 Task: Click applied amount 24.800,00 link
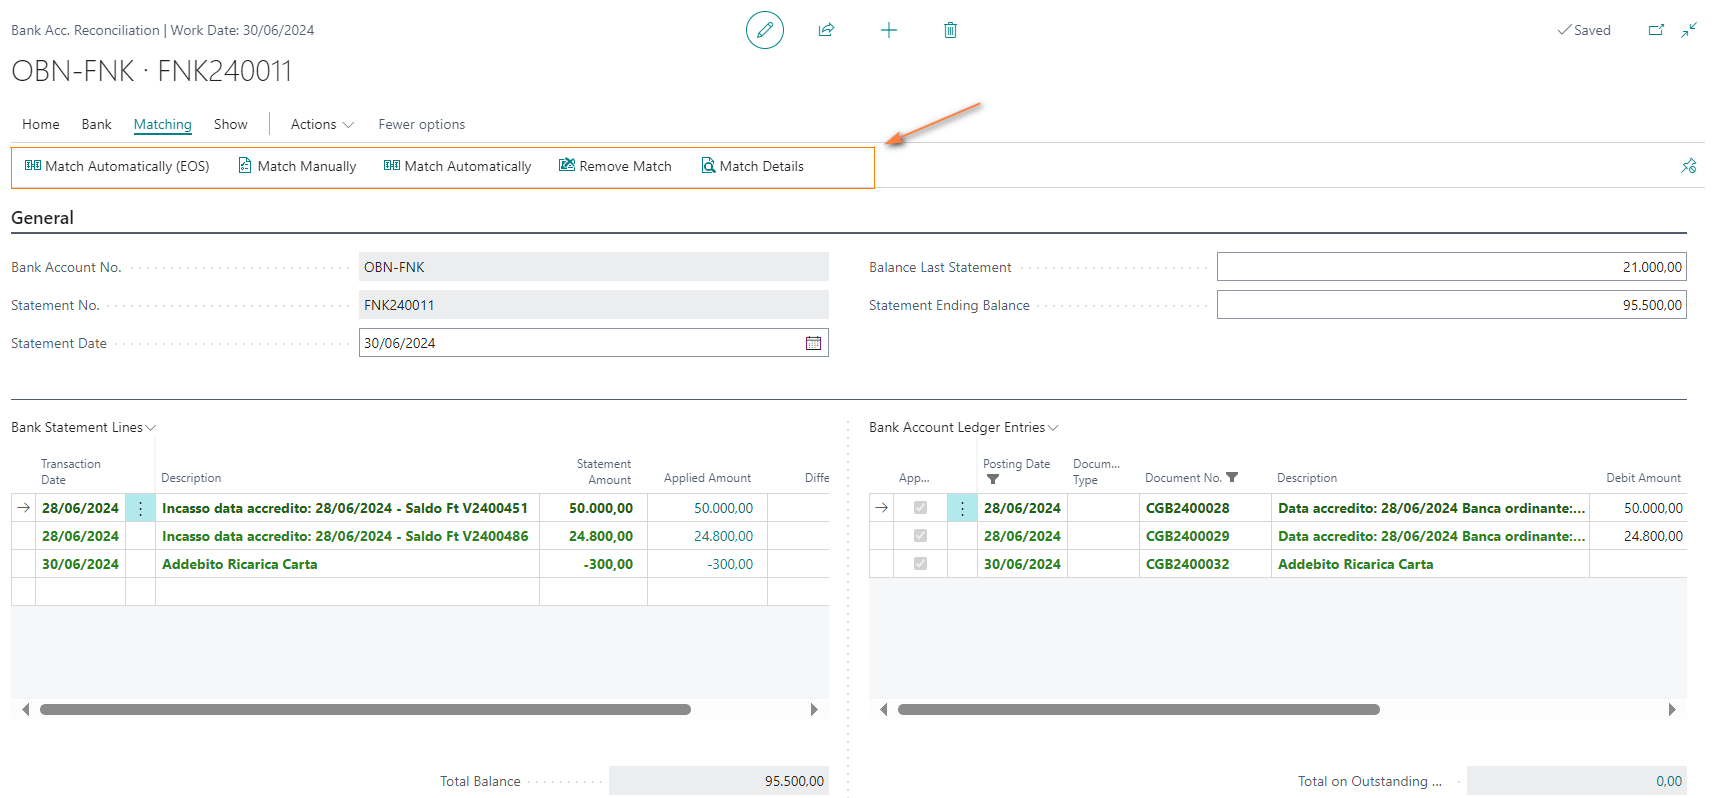pyautogui.click(x=723, y=536)
